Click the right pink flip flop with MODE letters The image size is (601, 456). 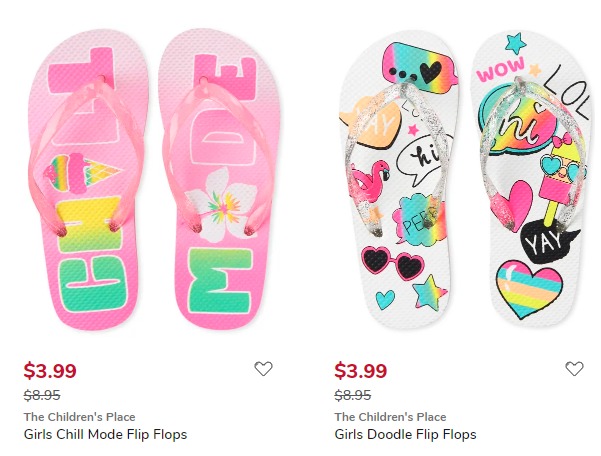(219, 179)
